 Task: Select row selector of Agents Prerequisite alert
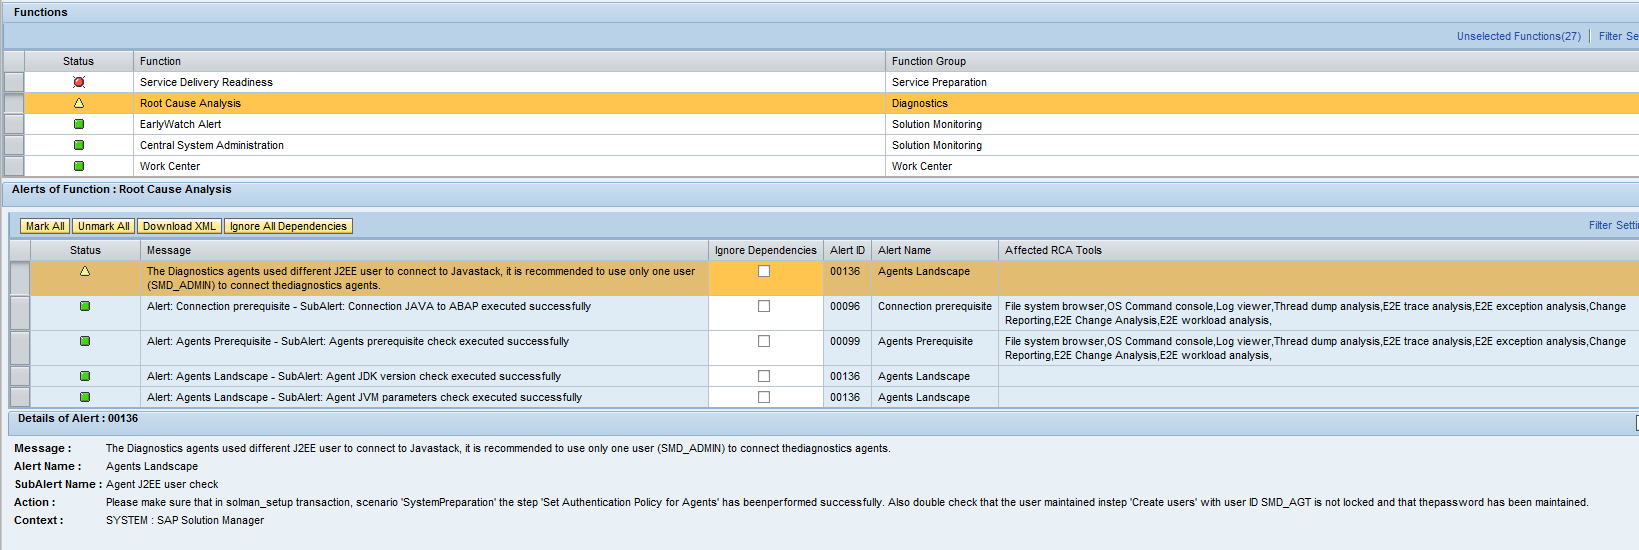(x=20, y=348)
